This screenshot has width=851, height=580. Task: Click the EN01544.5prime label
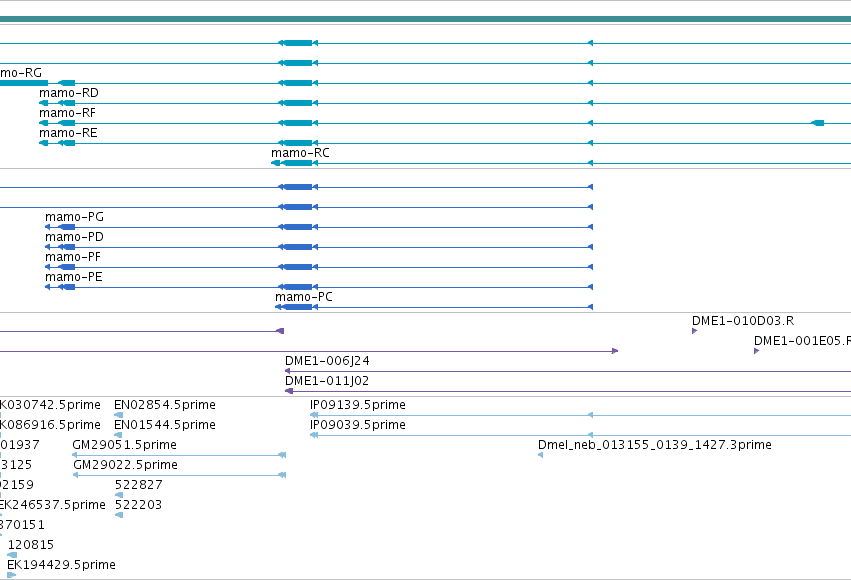(165, 425)
